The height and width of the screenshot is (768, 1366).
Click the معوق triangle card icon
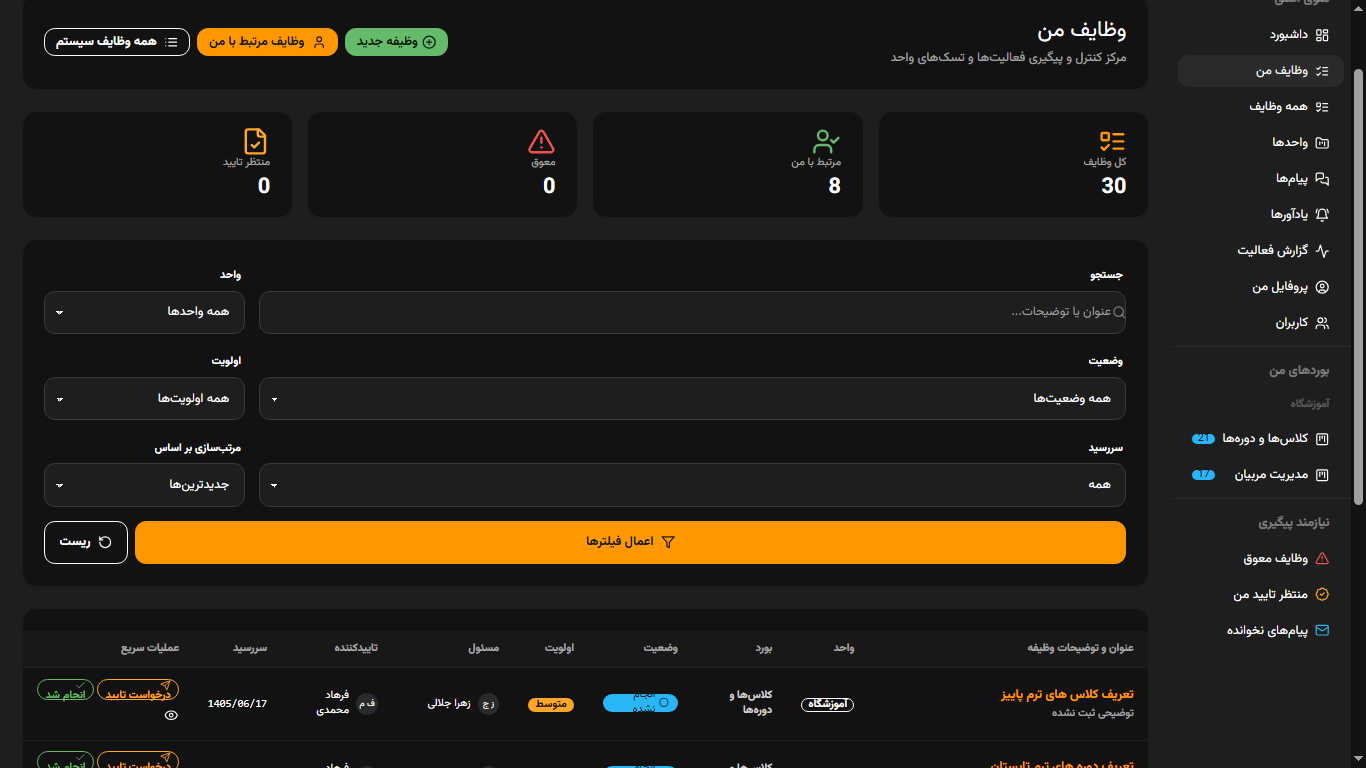(541, 141)
